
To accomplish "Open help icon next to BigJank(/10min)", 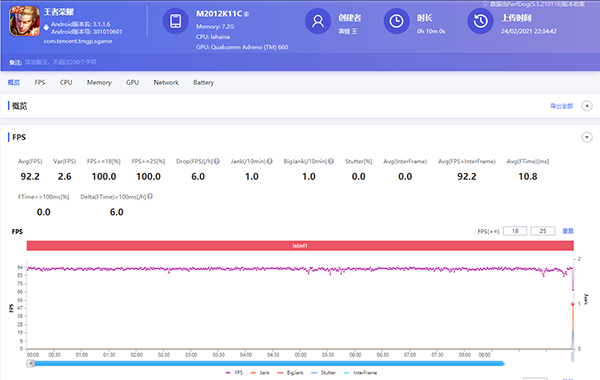I will (x=331, y=161).
